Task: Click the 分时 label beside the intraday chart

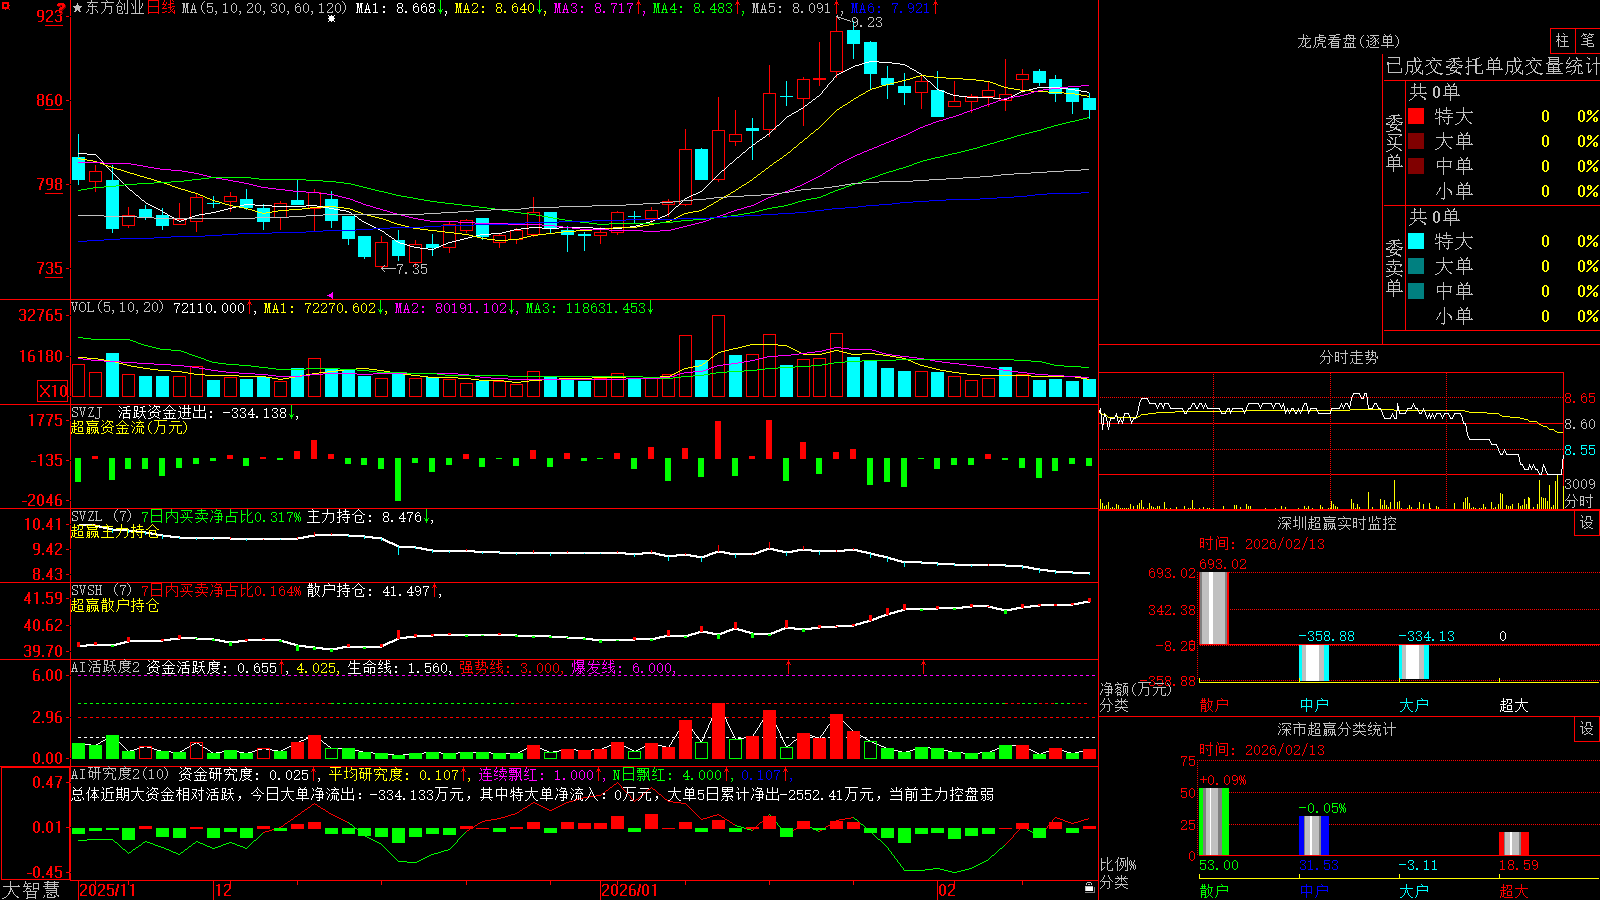Action: coord(1579,501)
